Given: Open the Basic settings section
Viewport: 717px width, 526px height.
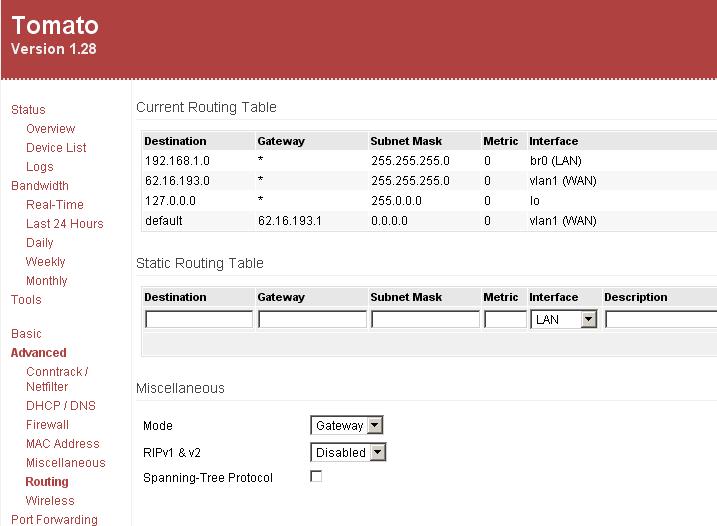Looking at the screenshot, I should point(26,333).
